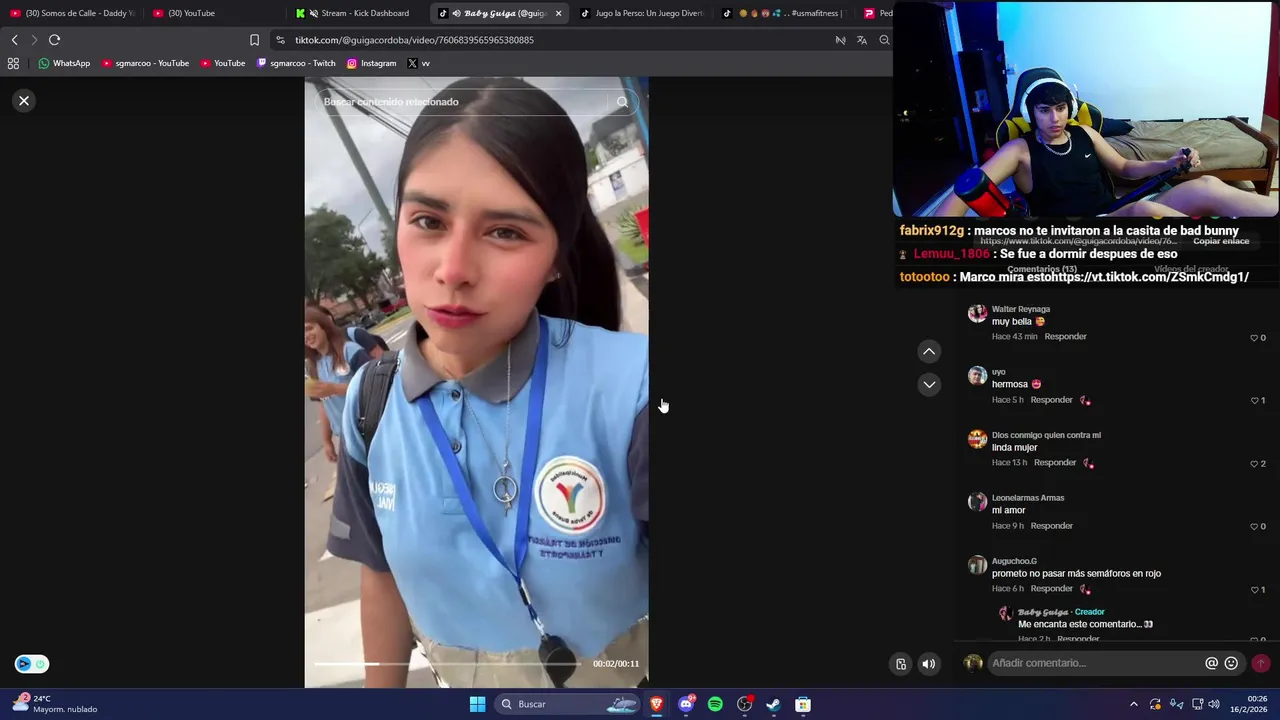Like the 'linda mujer' comment
The image size is (1280, 720).
click(x=1254, y=464)
